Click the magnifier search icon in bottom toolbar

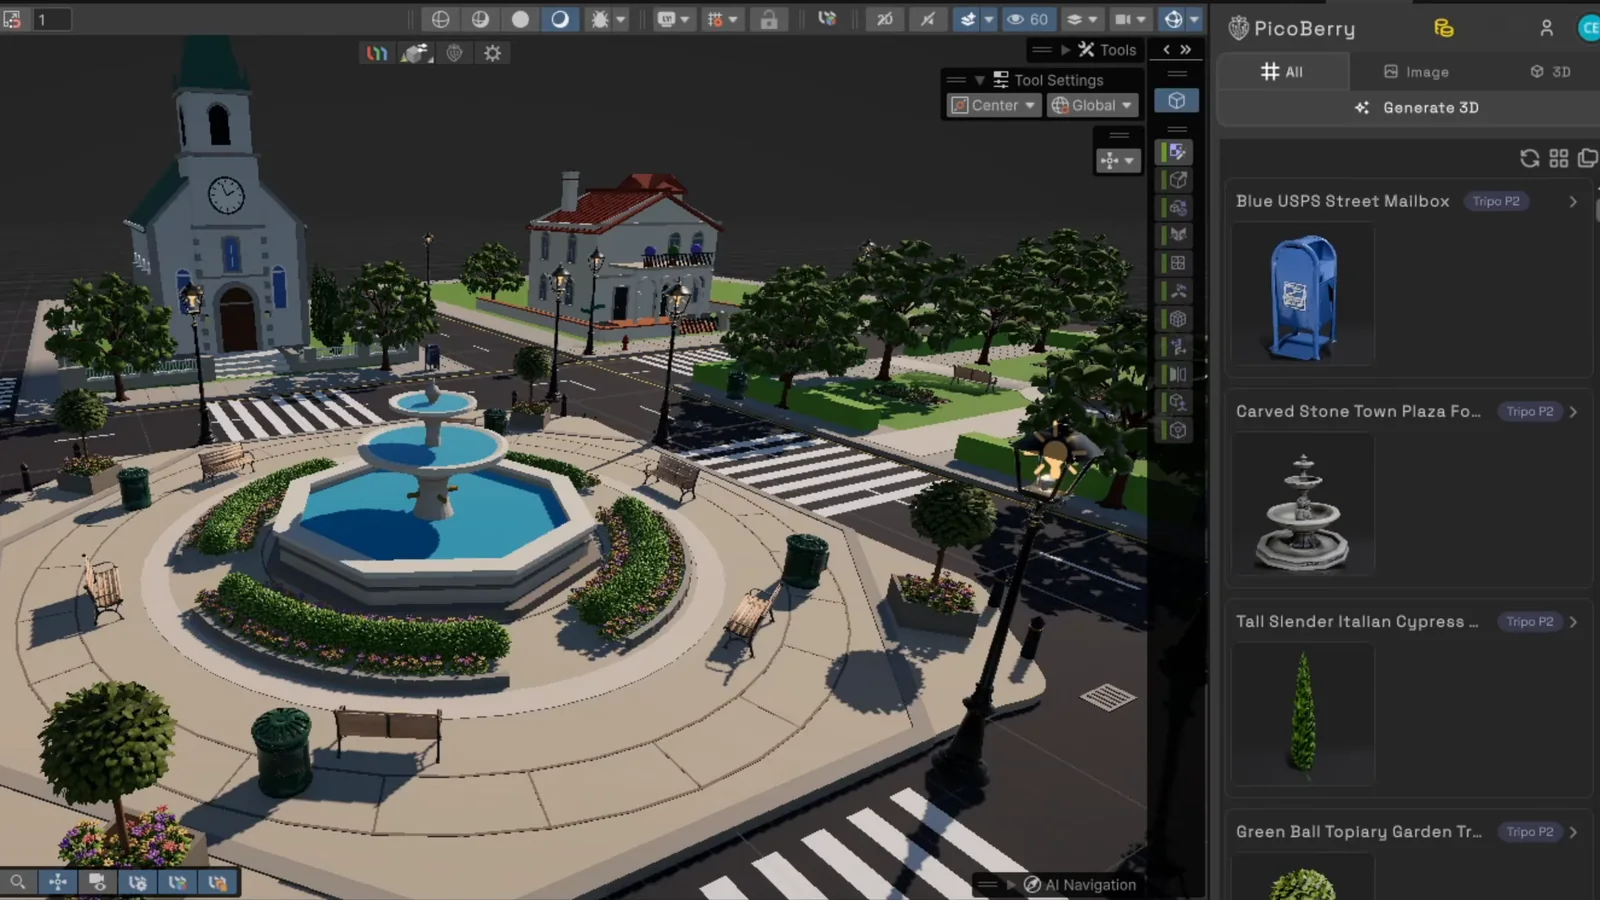(x=18, y=882)
